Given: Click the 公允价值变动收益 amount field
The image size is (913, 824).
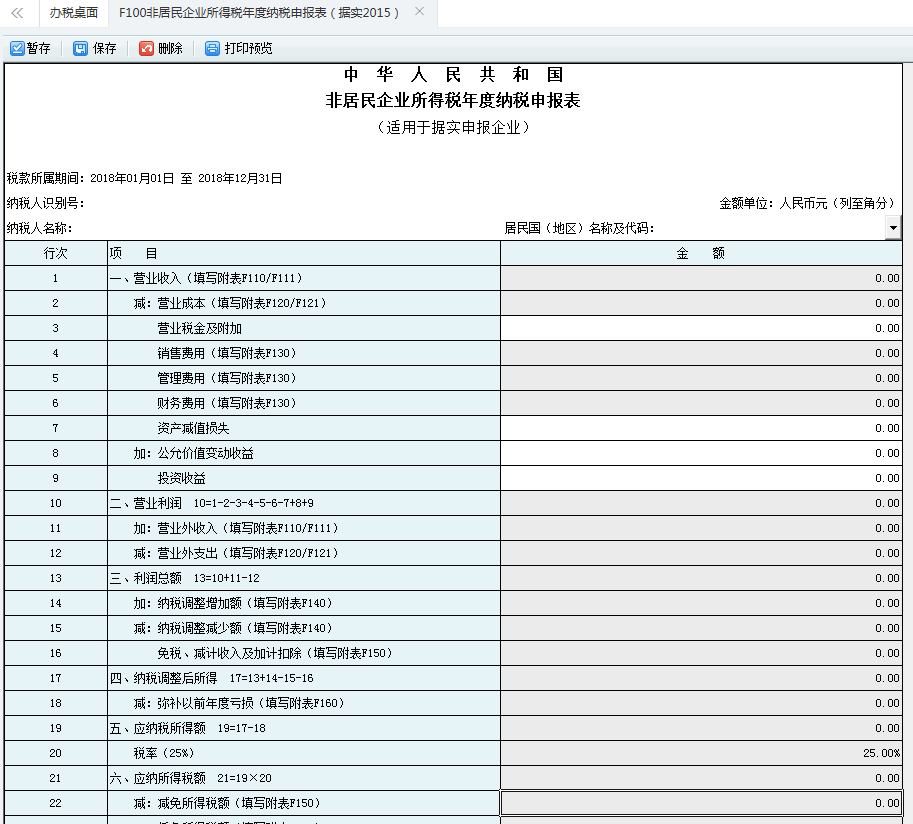Looking at the screenshot, I should pyautogui.click(x=700, y=452).
